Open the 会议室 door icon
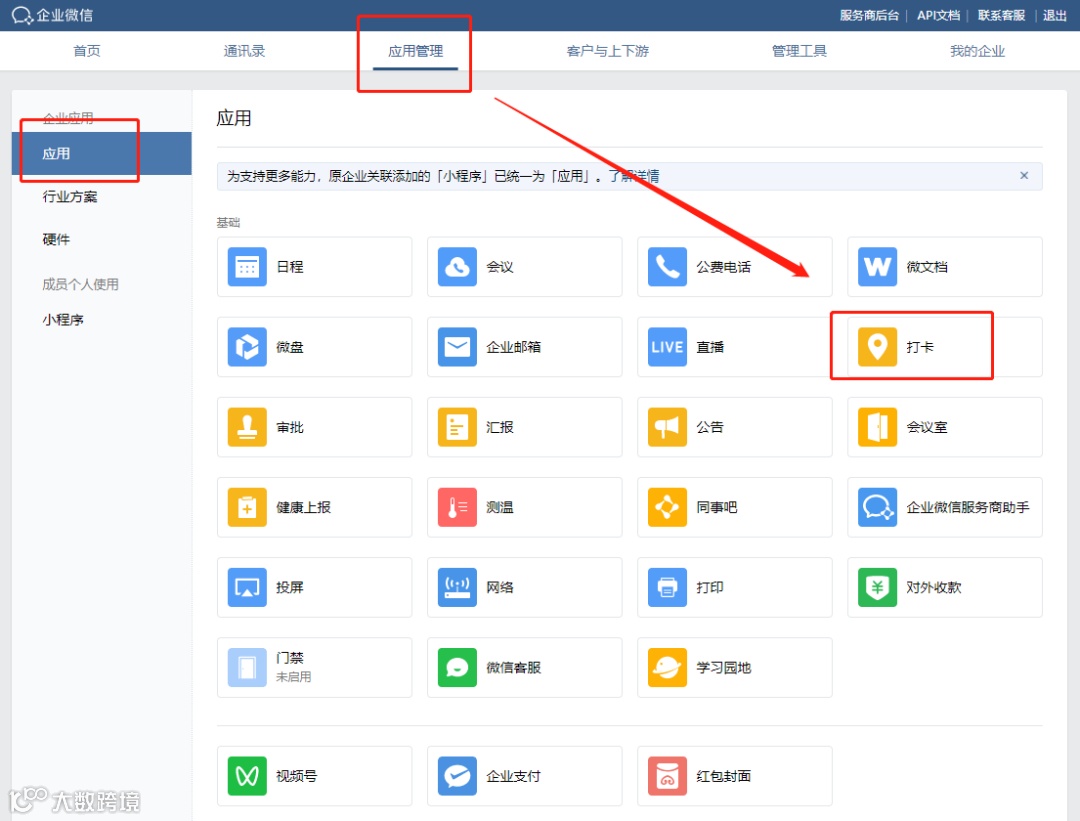This screenshot has width=1080, height=821. pyautogui.click(x=877, y=427)
